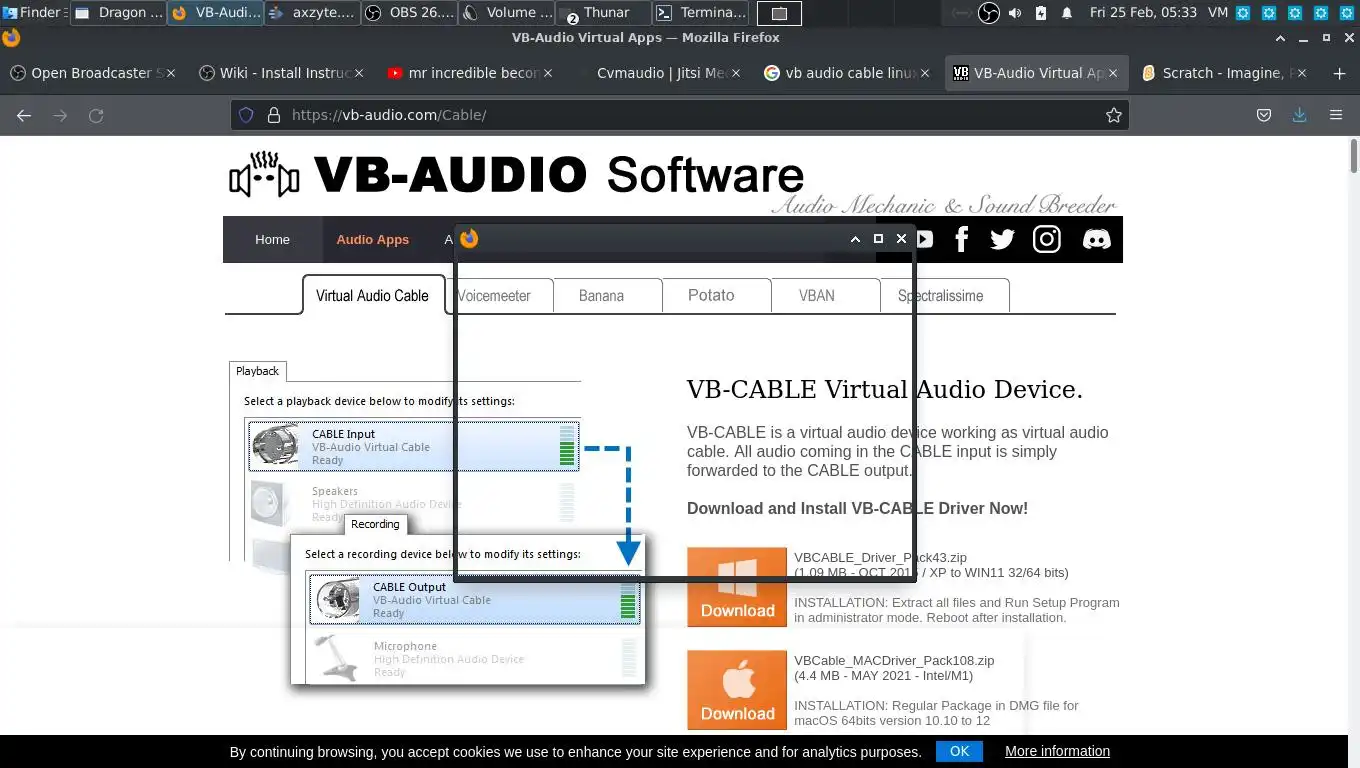The height and width of the screenshot is (768, 1360).
Task: Click the padlock site security icon
Action: 273,115
